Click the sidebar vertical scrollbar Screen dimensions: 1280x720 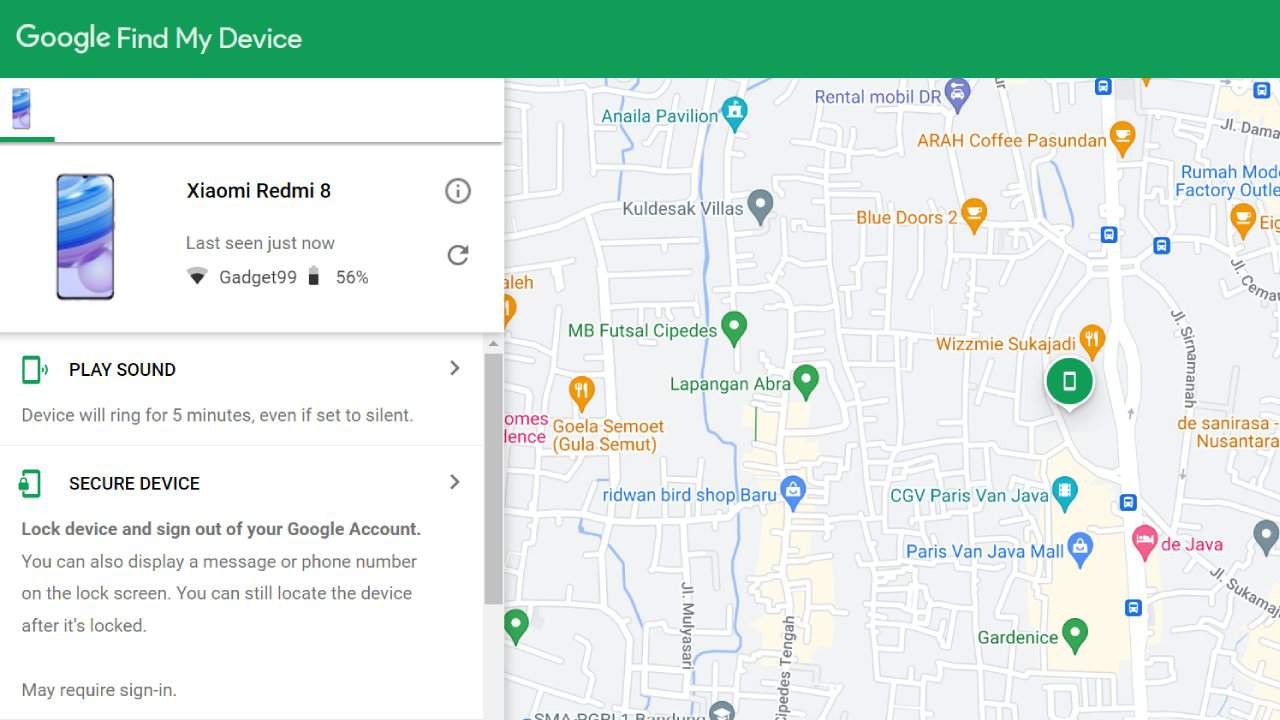[x=493, y=478]
